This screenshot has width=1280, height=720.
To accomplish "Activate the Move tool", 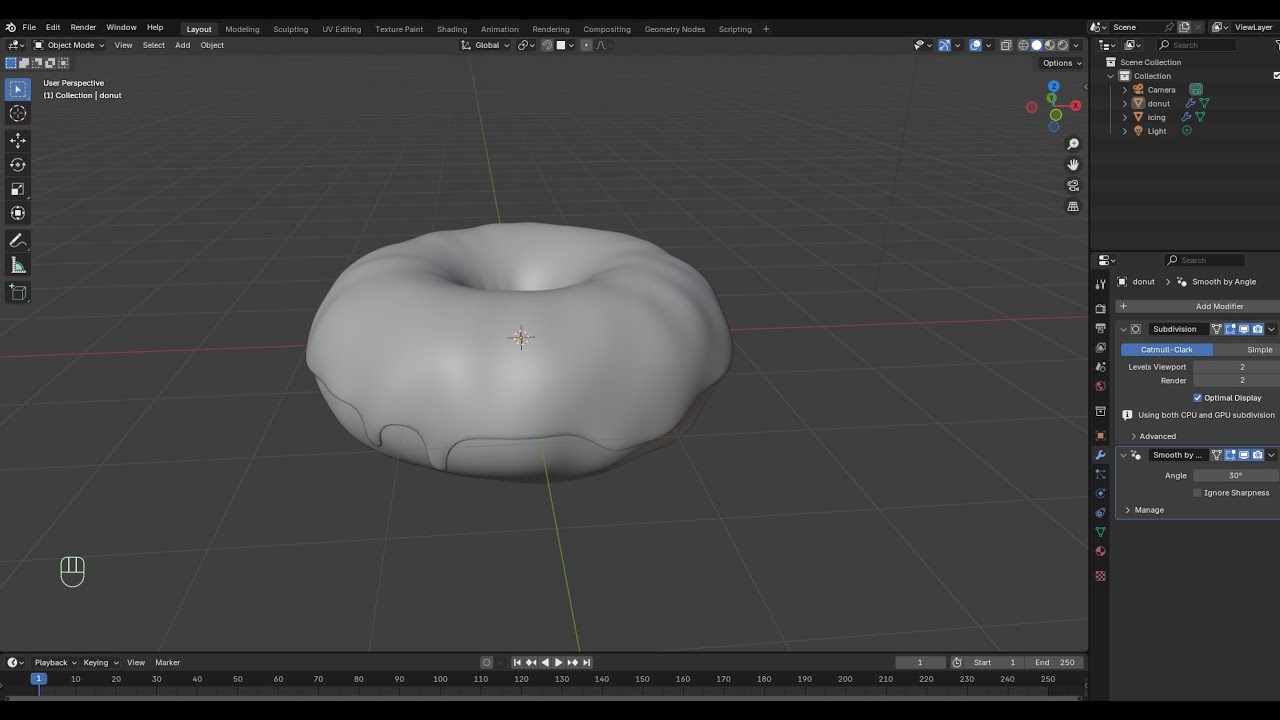I will click(x=18, y=141).
